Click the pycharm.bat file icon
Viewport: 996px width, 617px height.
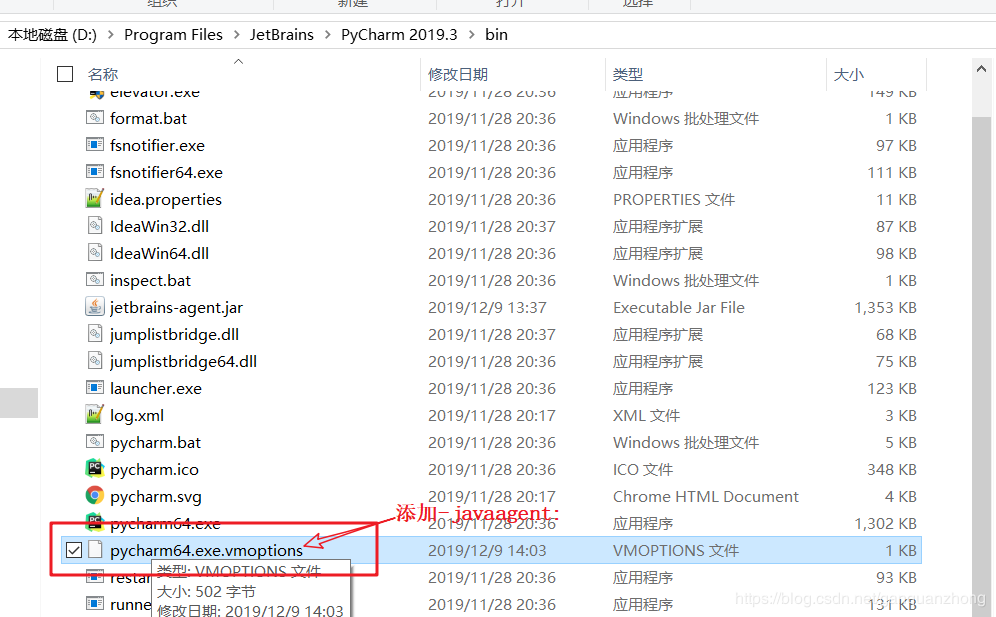click(x=95, y=442)
